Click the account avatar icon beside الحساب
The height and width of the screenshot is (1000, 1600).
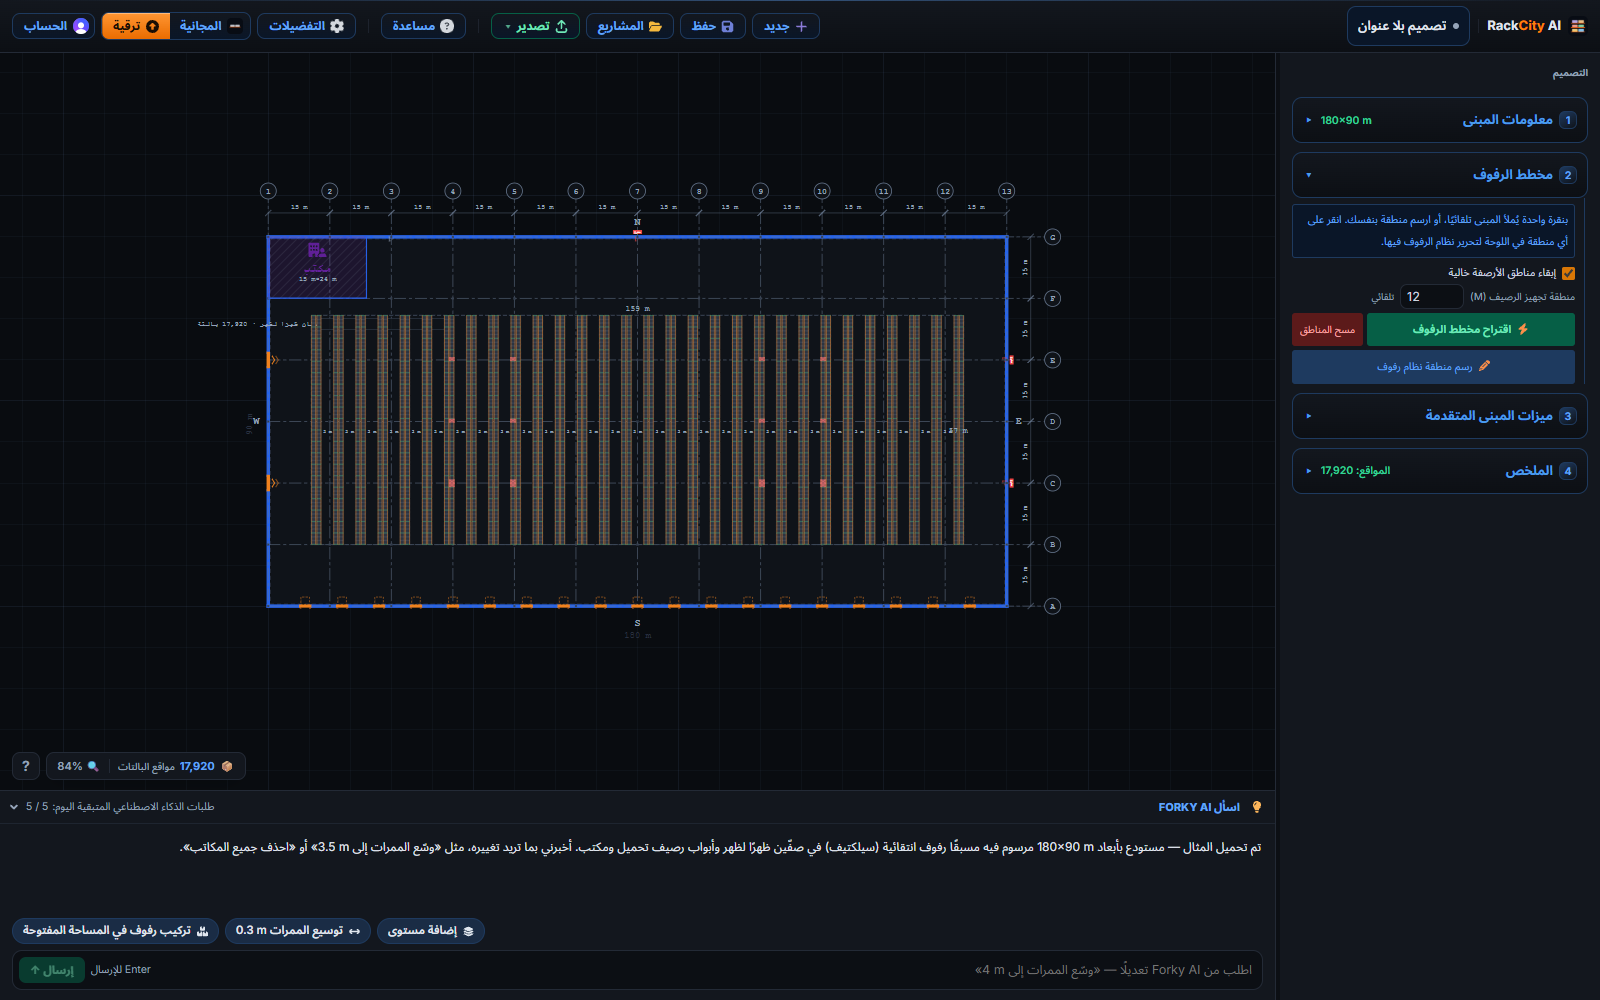coord(81,26)
